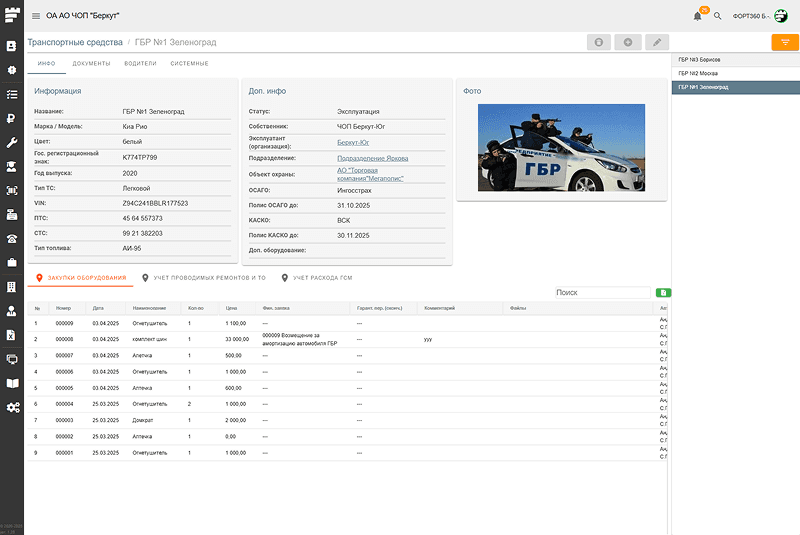Open the hamburger menu next to company name
Viewport: 800px width, 535px height.
(x=36, y=16)
